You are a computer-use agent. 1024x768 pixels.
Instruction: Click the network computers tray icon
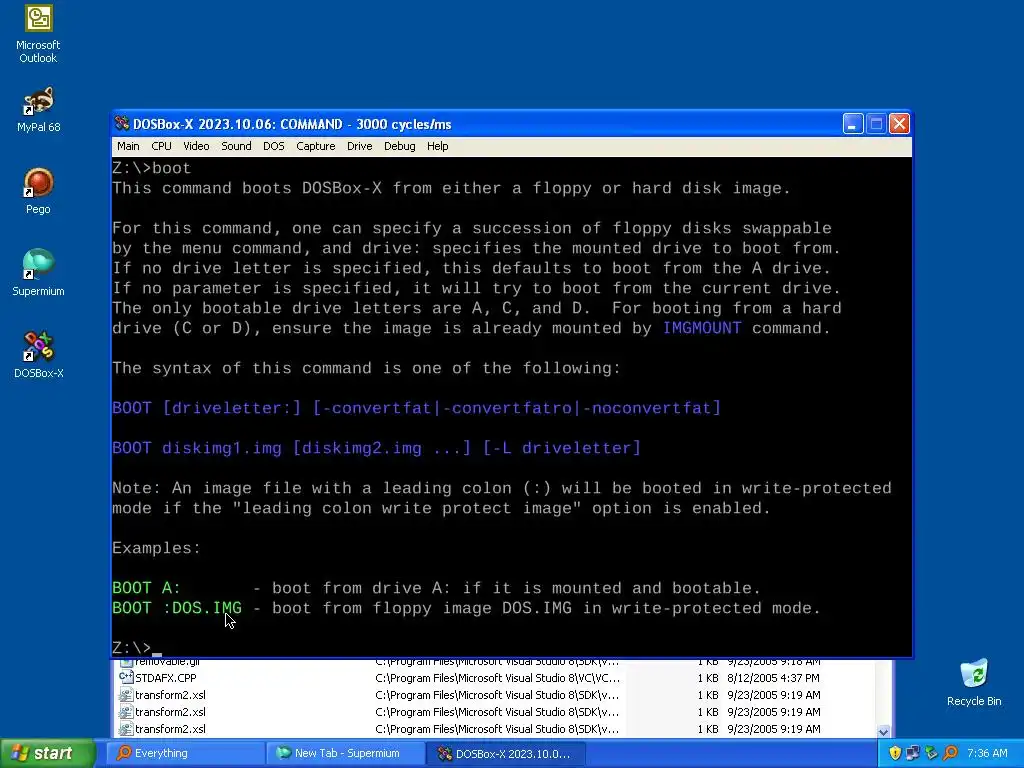pos(913,753)
